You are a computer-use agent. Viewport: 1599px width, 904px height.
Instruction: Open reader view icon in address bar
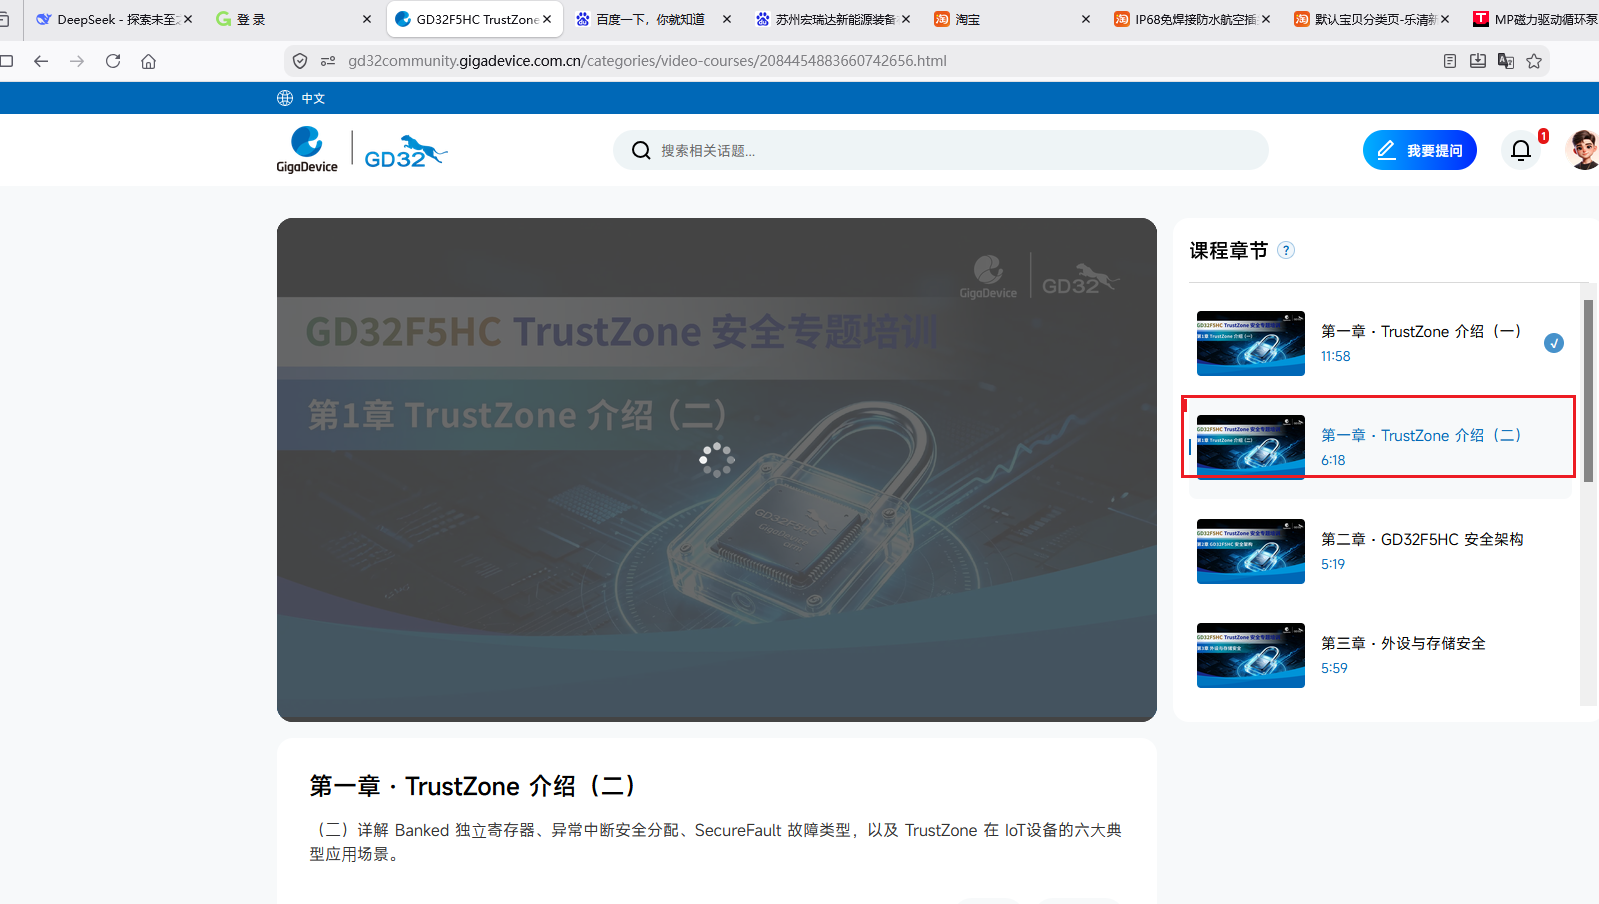[x=1450, y=61]
